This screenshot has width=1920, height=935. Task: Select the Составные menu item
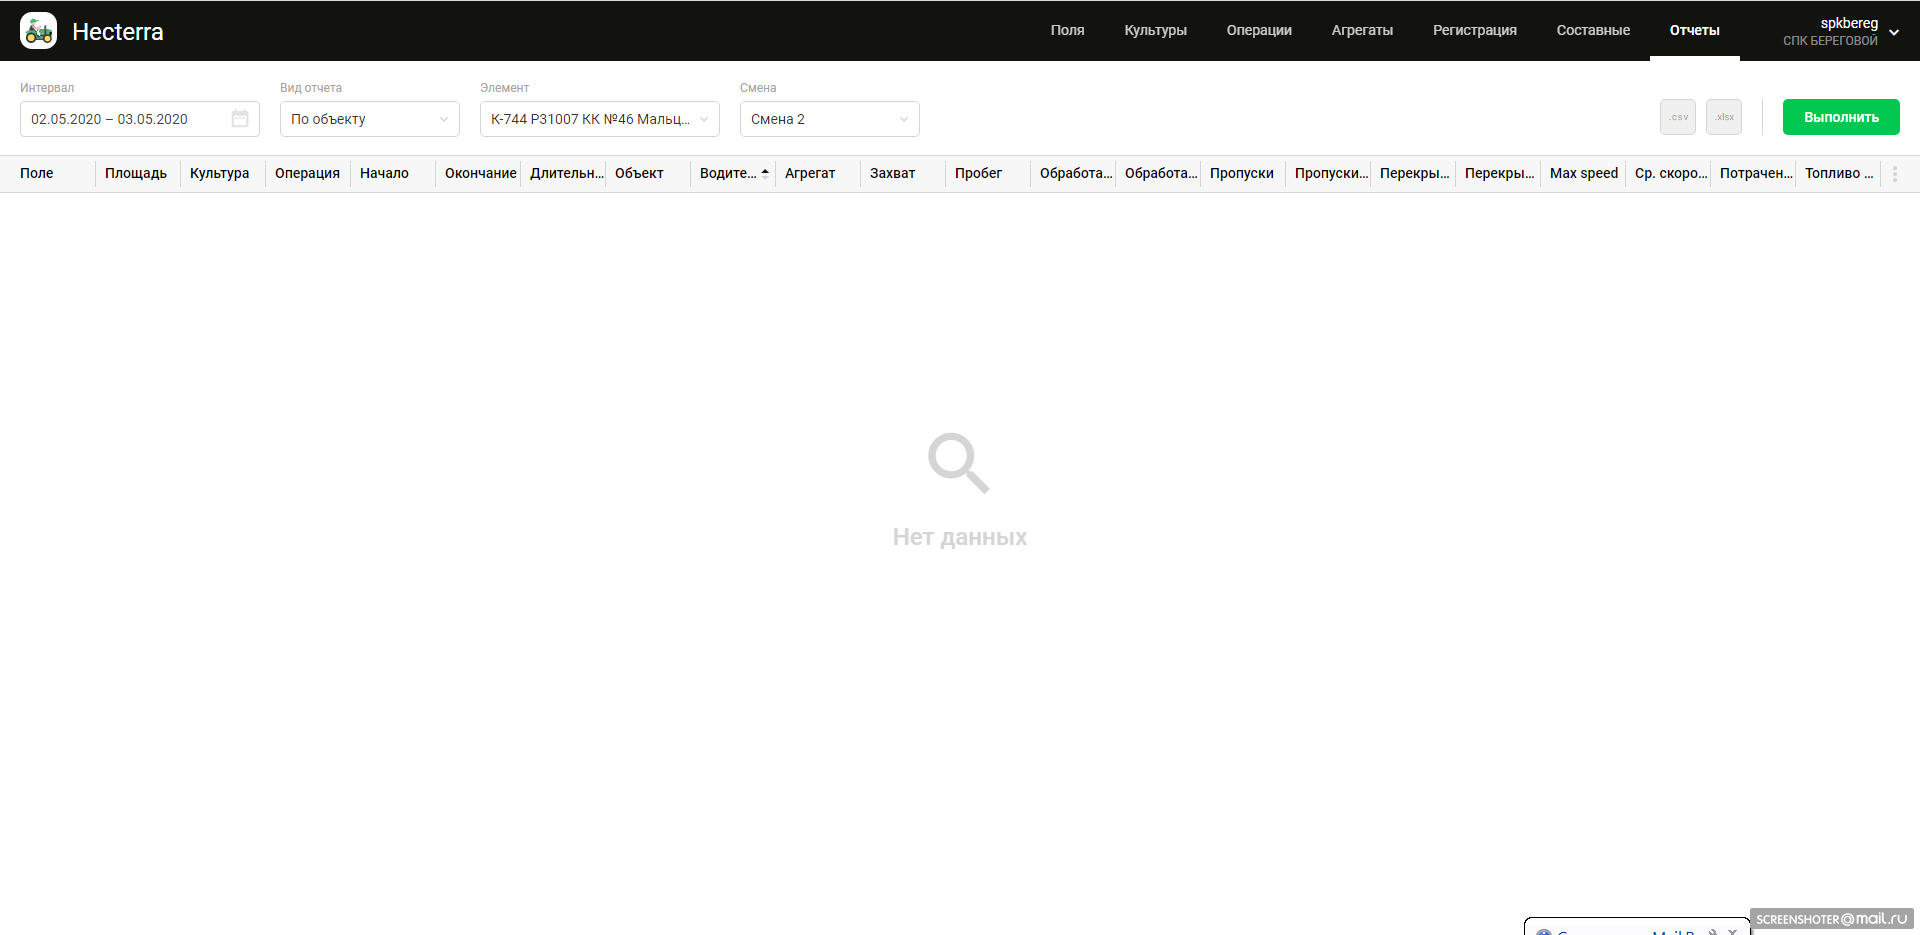pos(1593,31)
